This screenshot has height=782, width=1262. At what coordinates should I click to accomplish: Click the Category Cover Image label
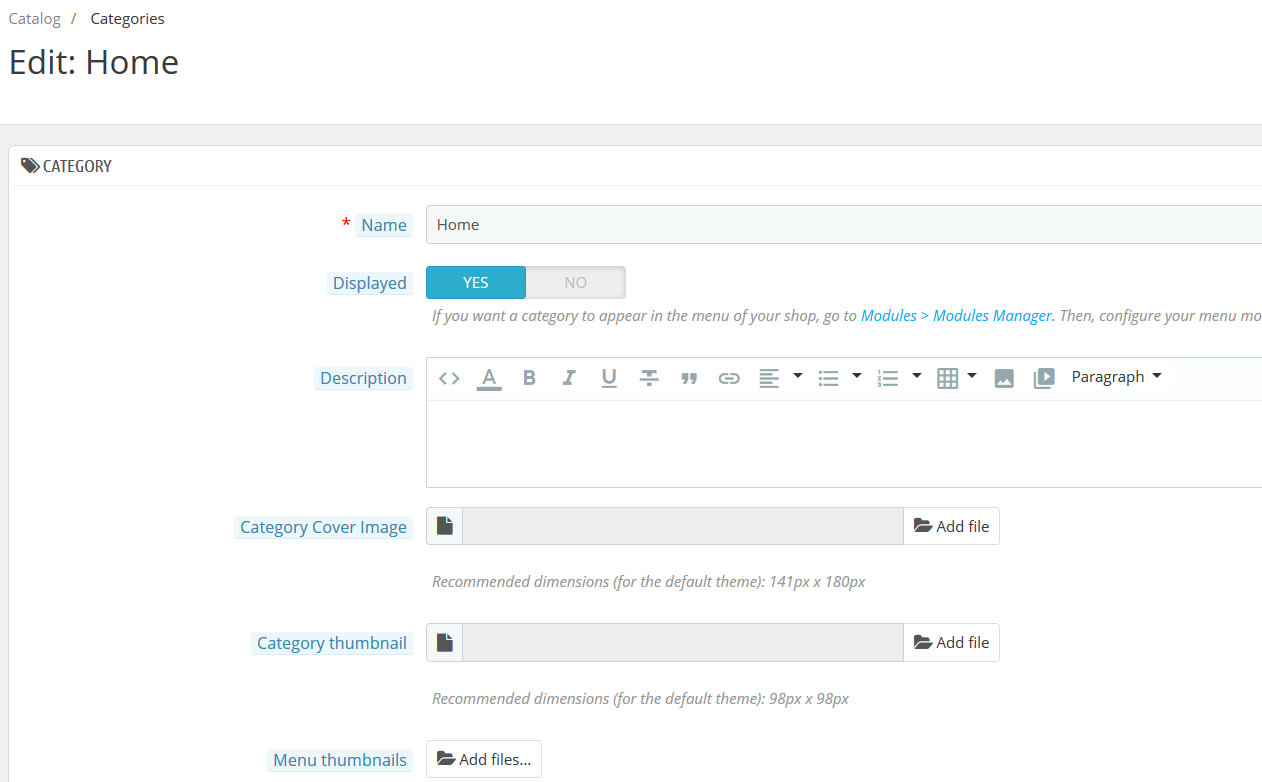(323, 527)
